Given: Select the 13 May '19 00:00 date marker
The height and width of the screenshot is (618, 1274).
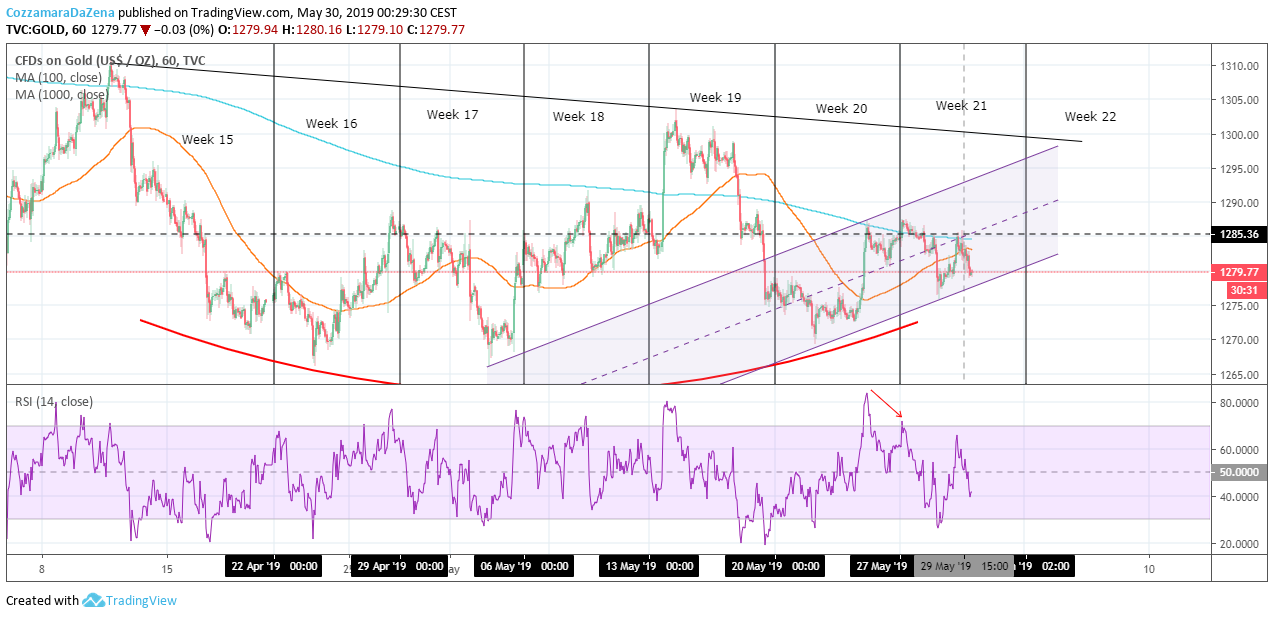Looking at the screenshot, I should tap(649, 566).
